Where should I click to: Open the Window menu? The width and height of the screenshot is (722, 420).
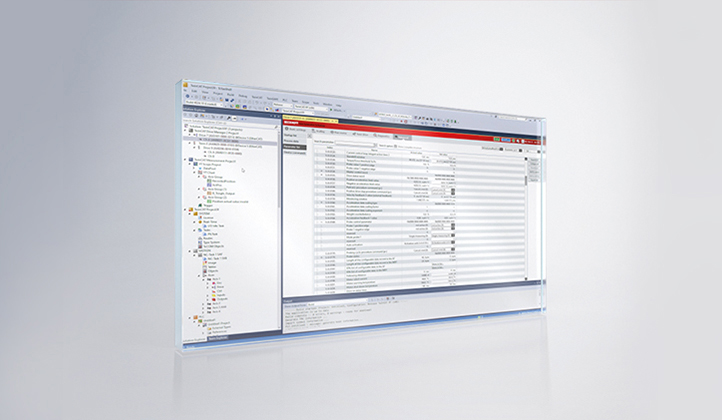pos(327,104)
